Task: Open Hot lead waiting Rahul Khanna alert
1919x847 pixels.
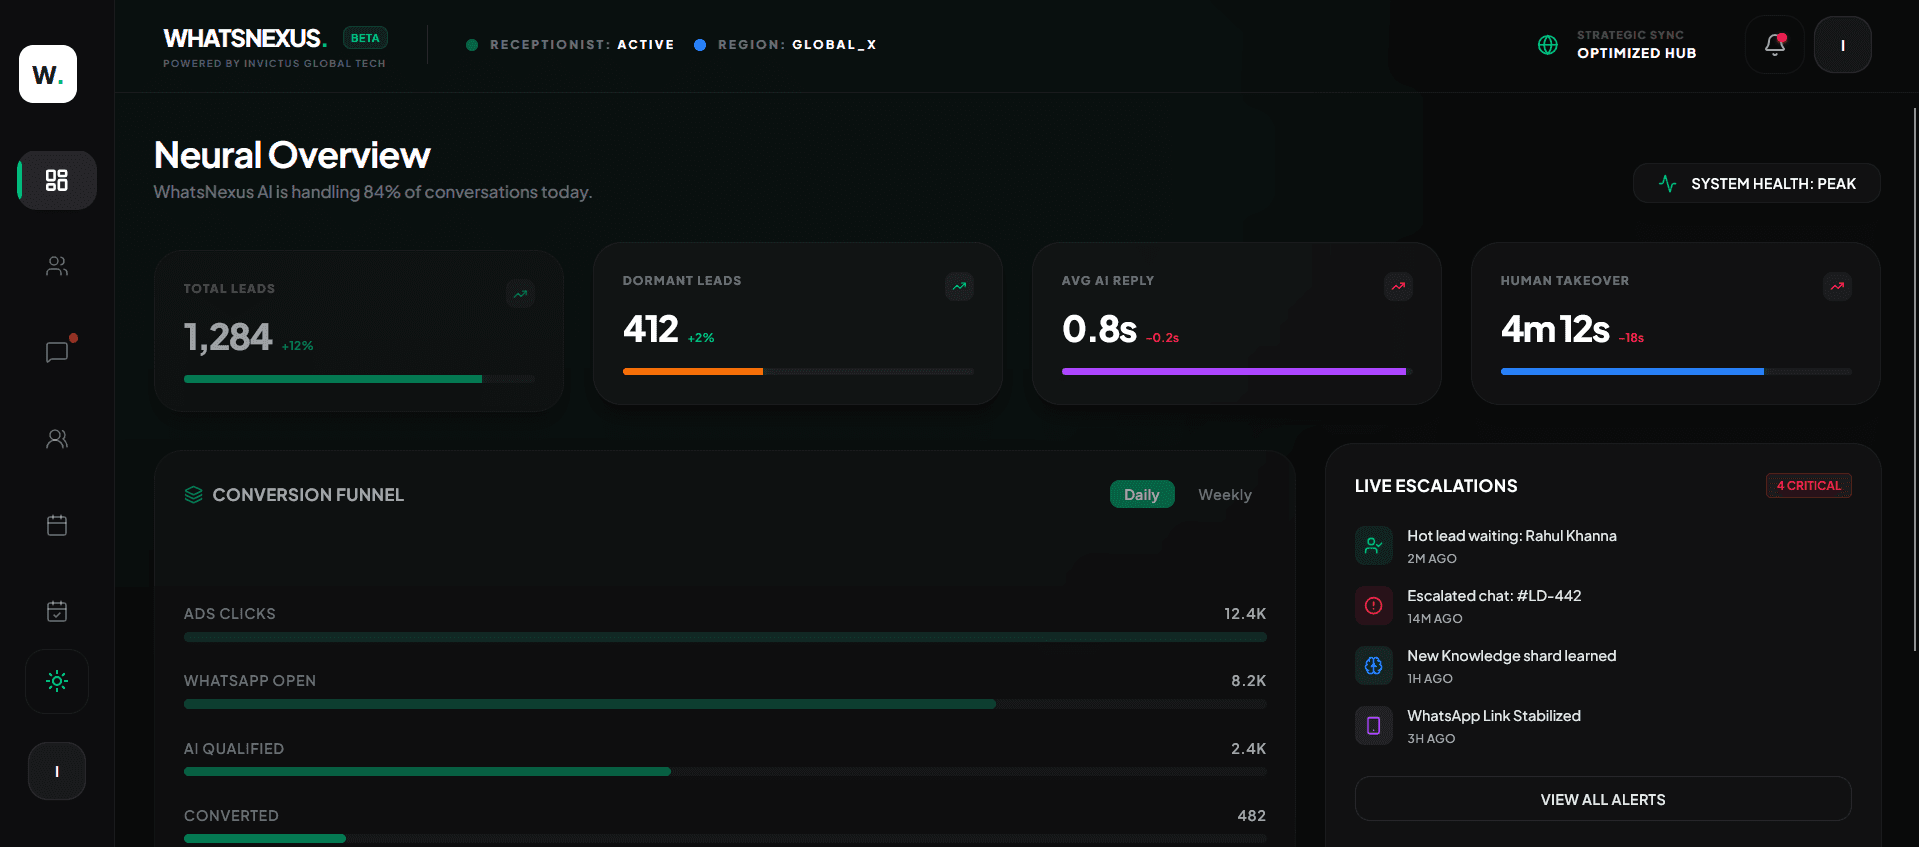Action: (1511, 546)
